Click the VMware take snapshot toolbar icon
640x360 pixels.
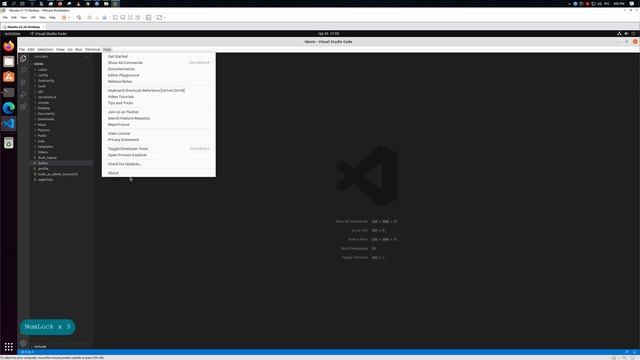(89, 18)
